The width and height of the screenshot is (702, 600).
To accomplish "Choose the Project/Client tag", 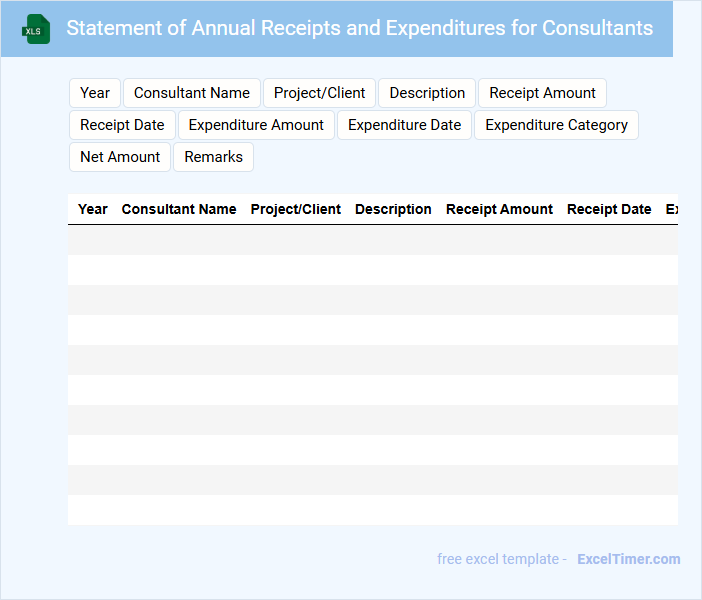I will [x=320, y=93].
